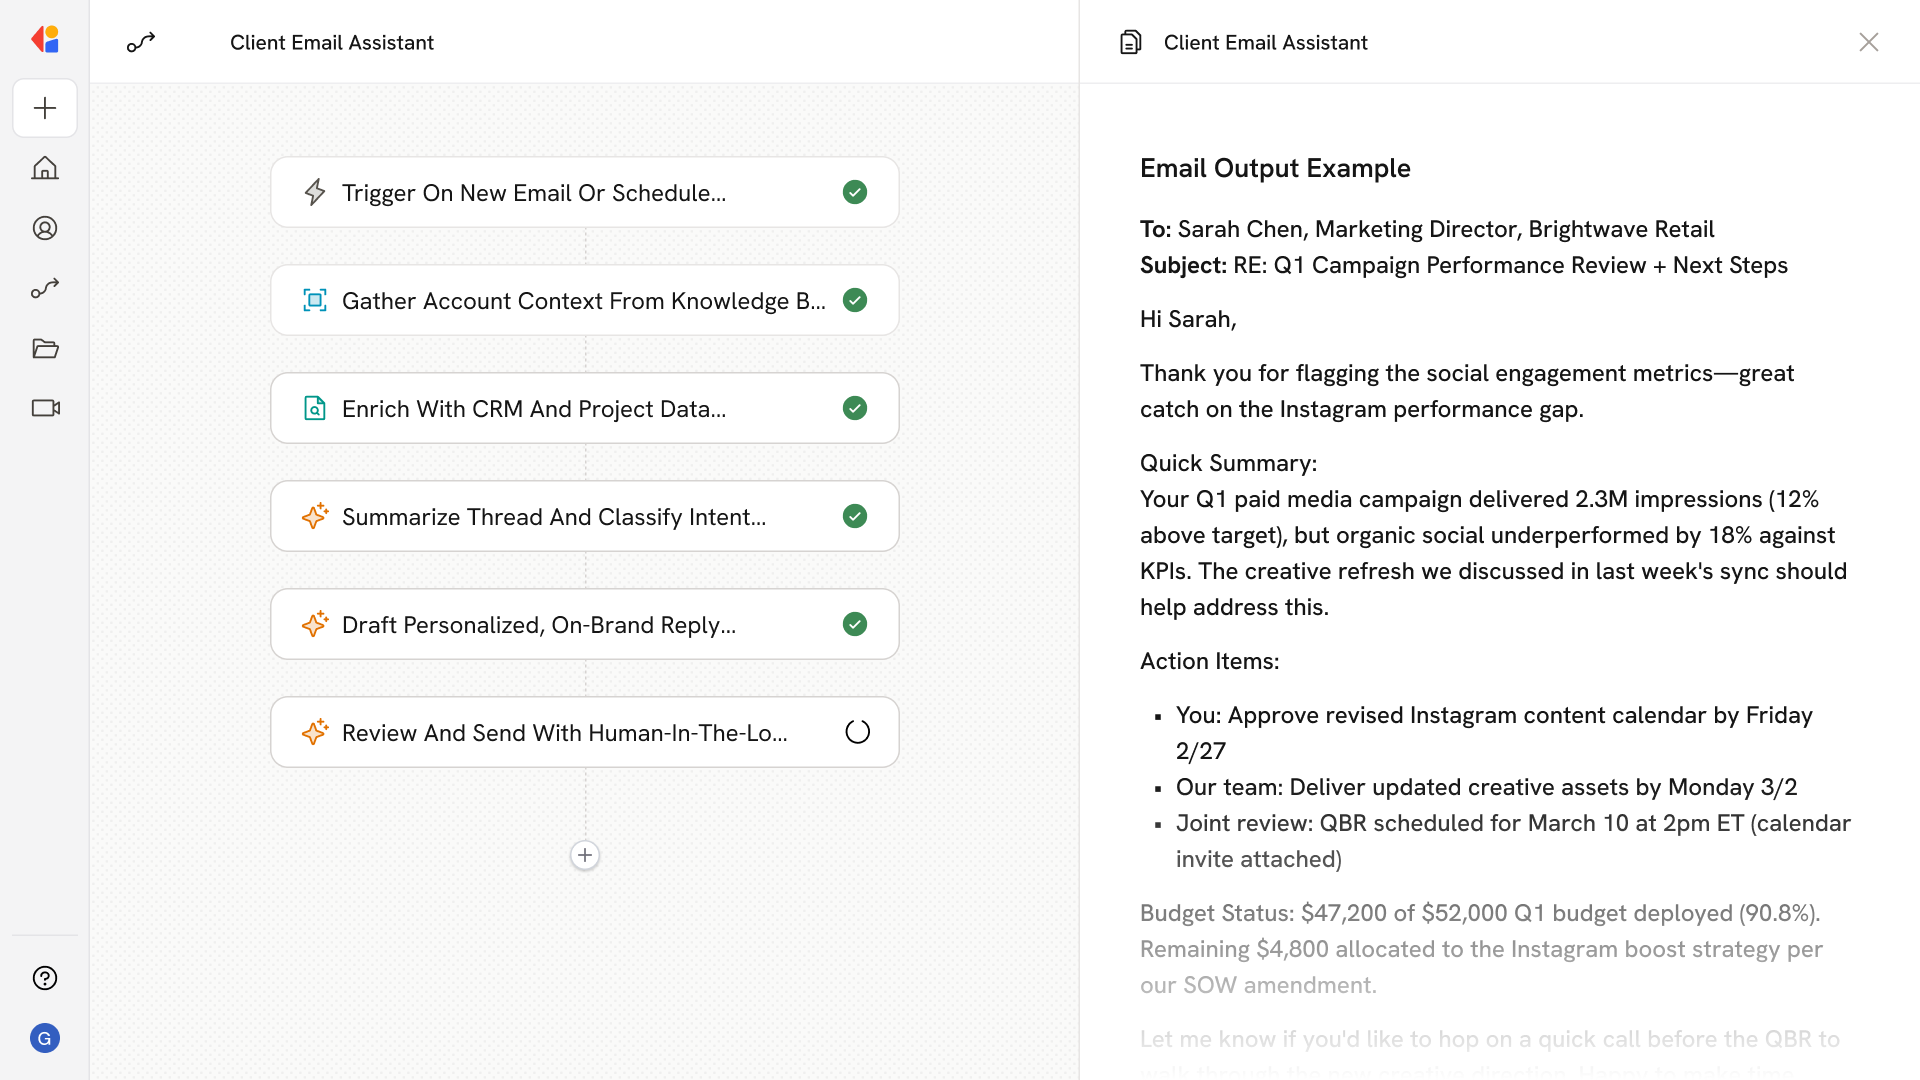Screen dimensions: 1920x1080
Task: Click the G account avatar
Action: point(45,1038)
